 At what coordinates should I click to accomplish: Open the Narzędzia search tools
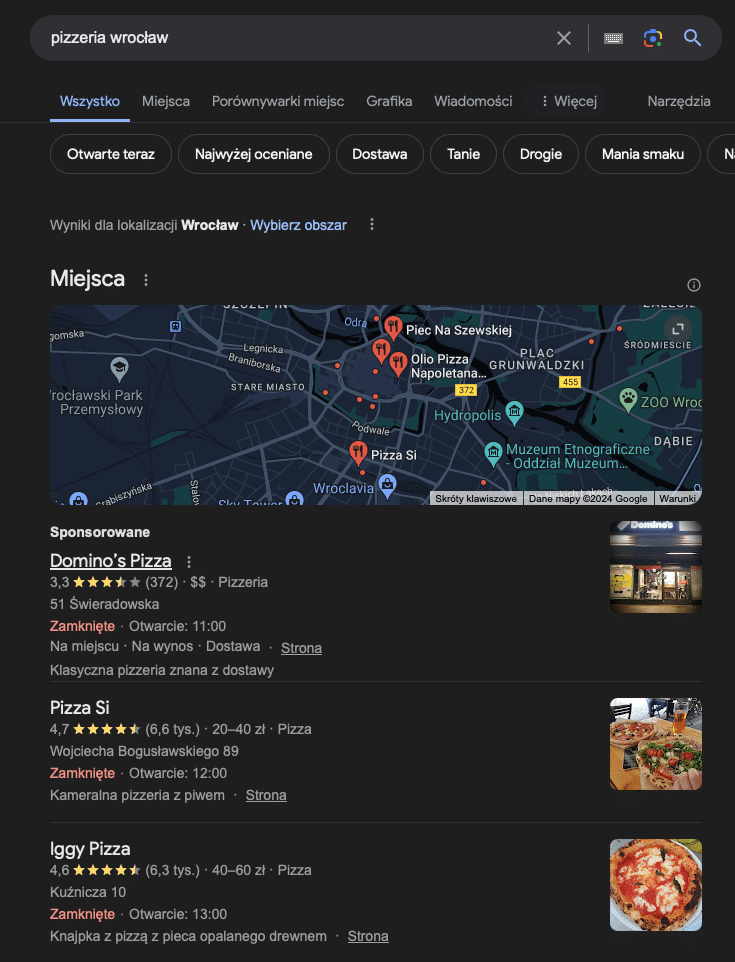(x=679, y=101)
